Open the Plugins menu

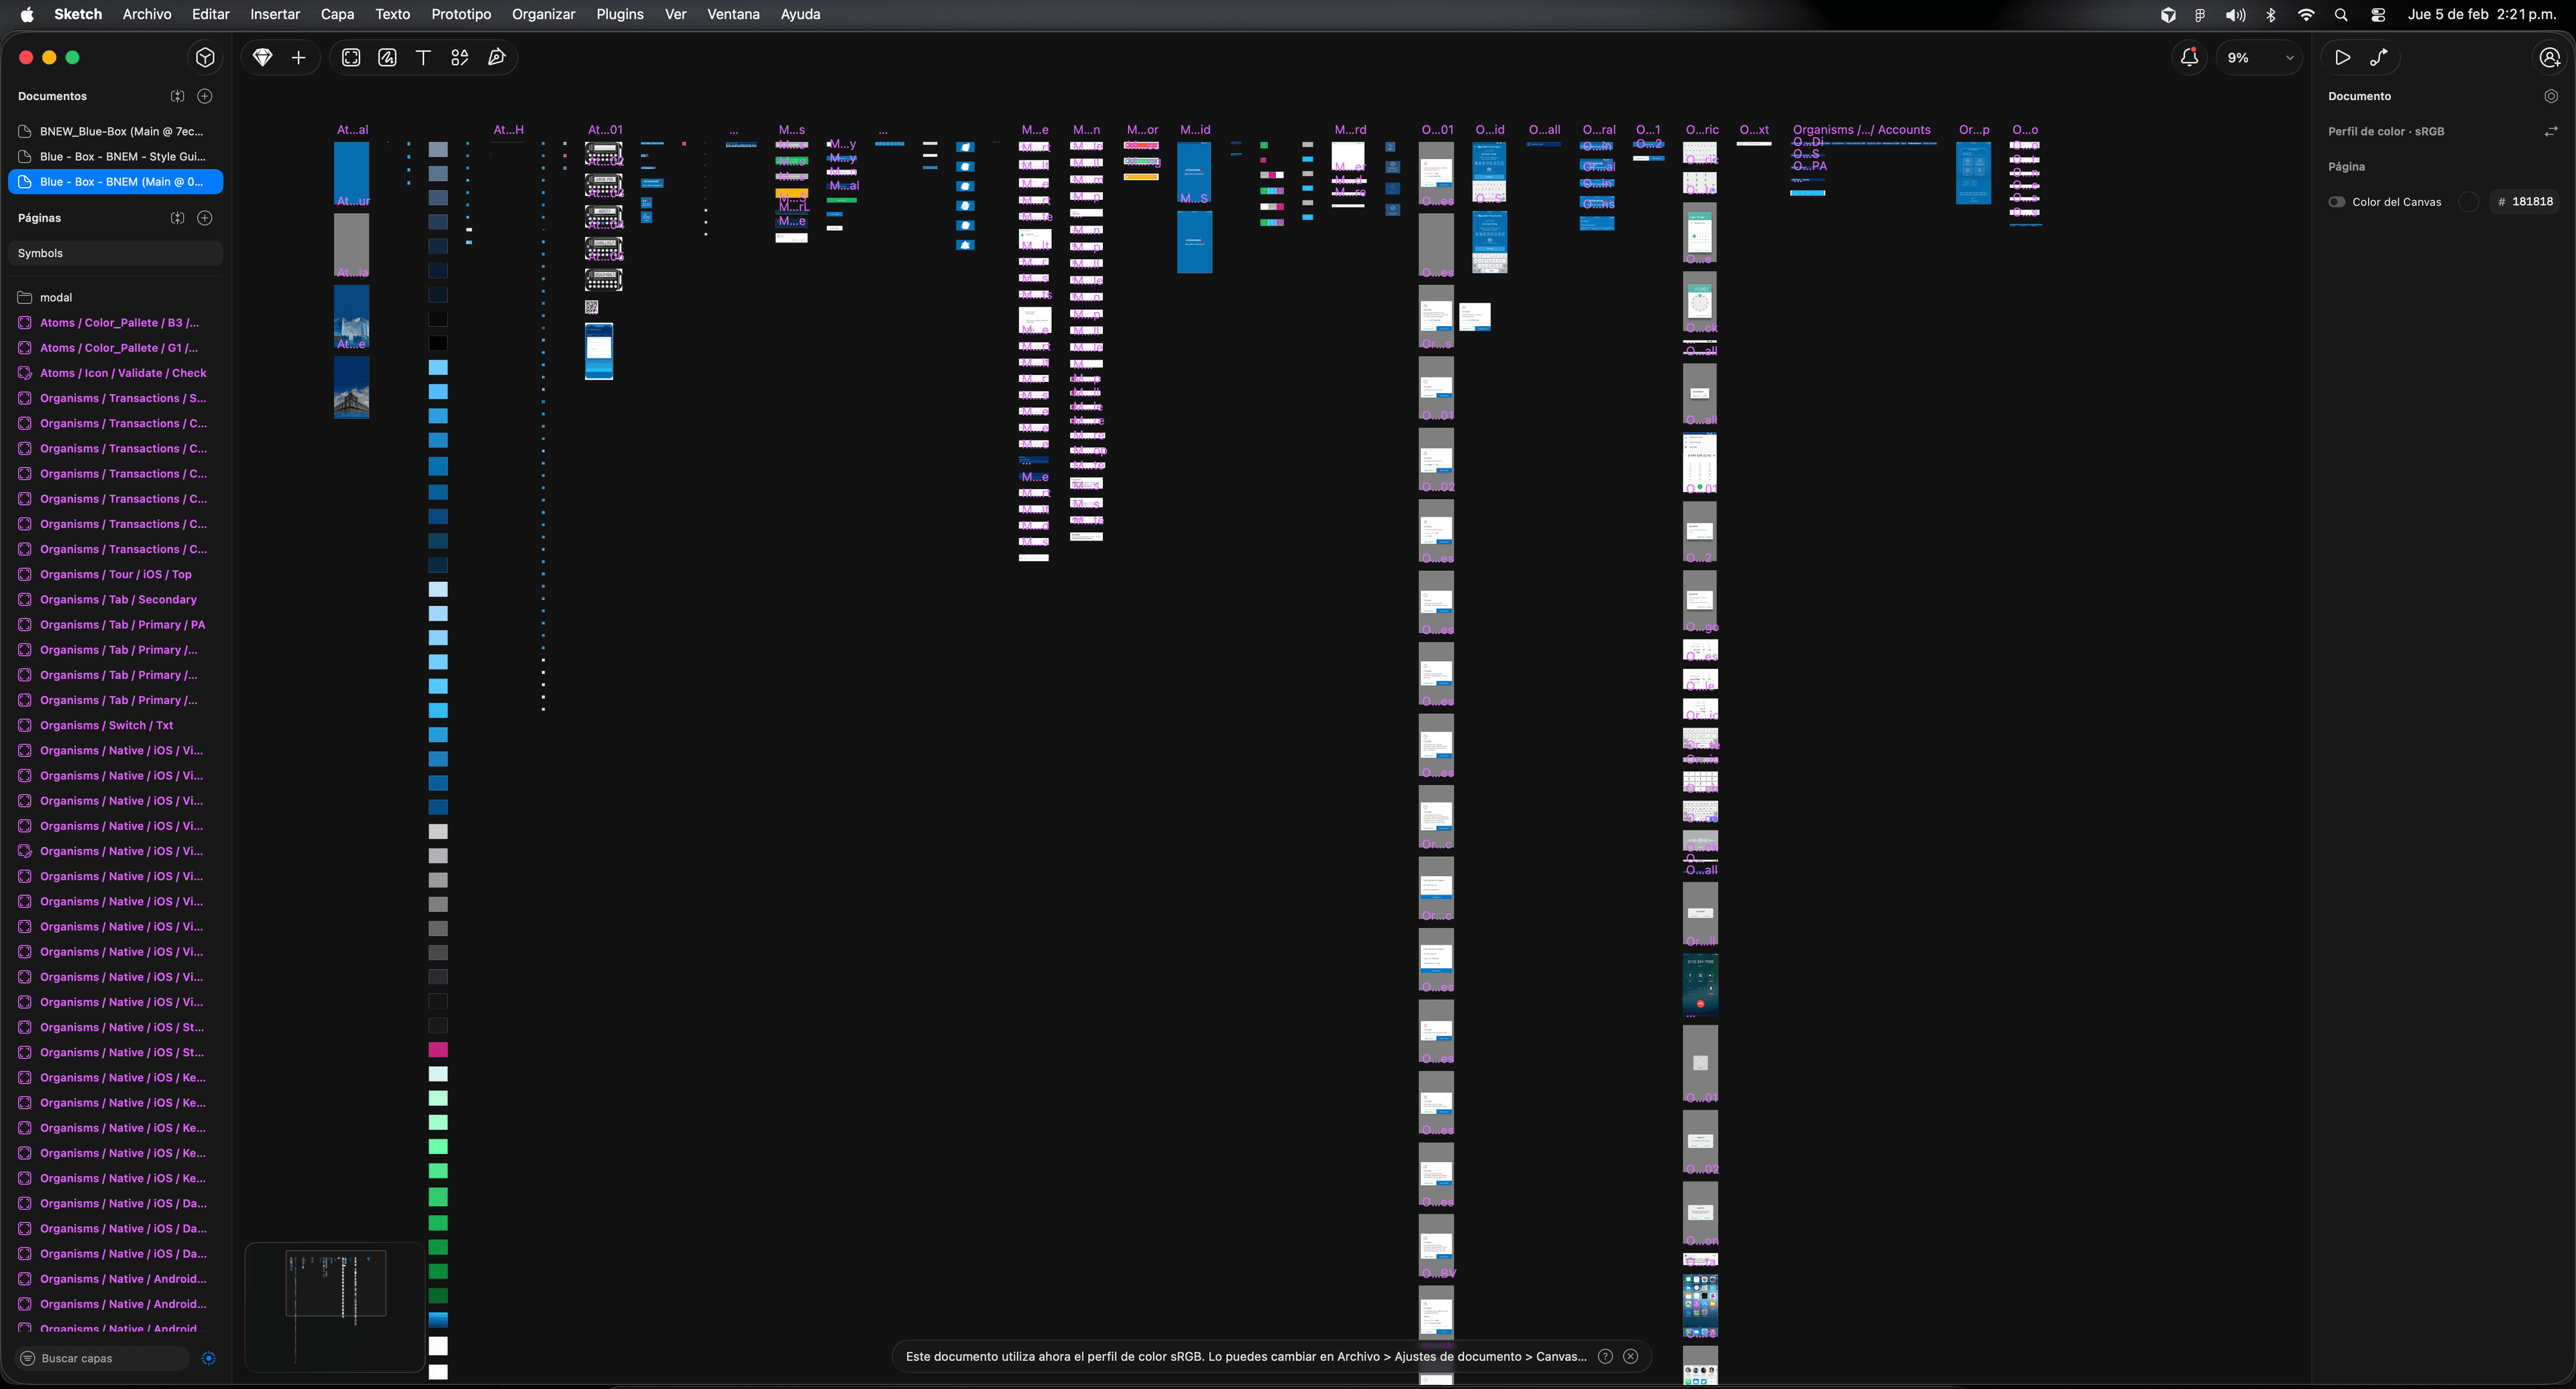tap(619, 14)
